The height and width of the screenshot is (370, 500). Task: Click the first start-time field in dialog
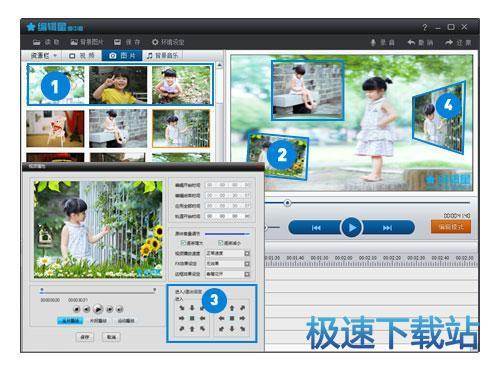(x=228, y=185)
